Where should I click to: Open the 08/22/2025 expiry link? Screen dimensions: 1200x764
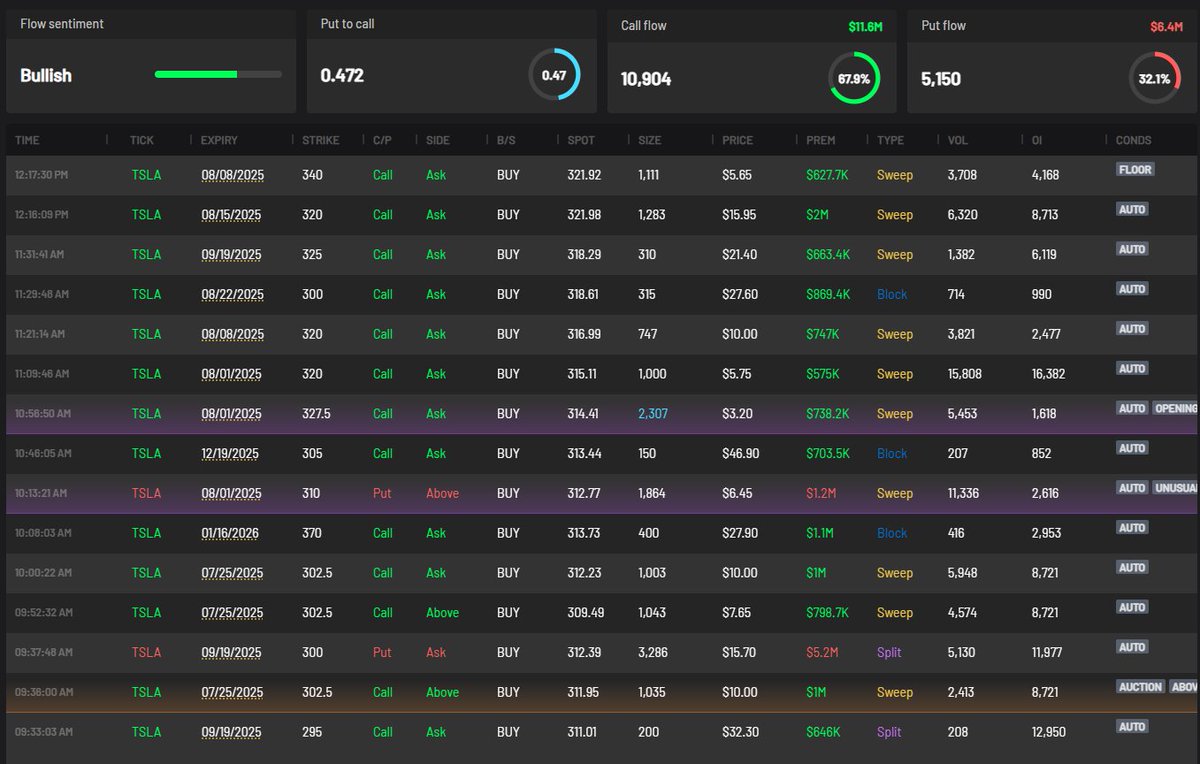(231, 294)
